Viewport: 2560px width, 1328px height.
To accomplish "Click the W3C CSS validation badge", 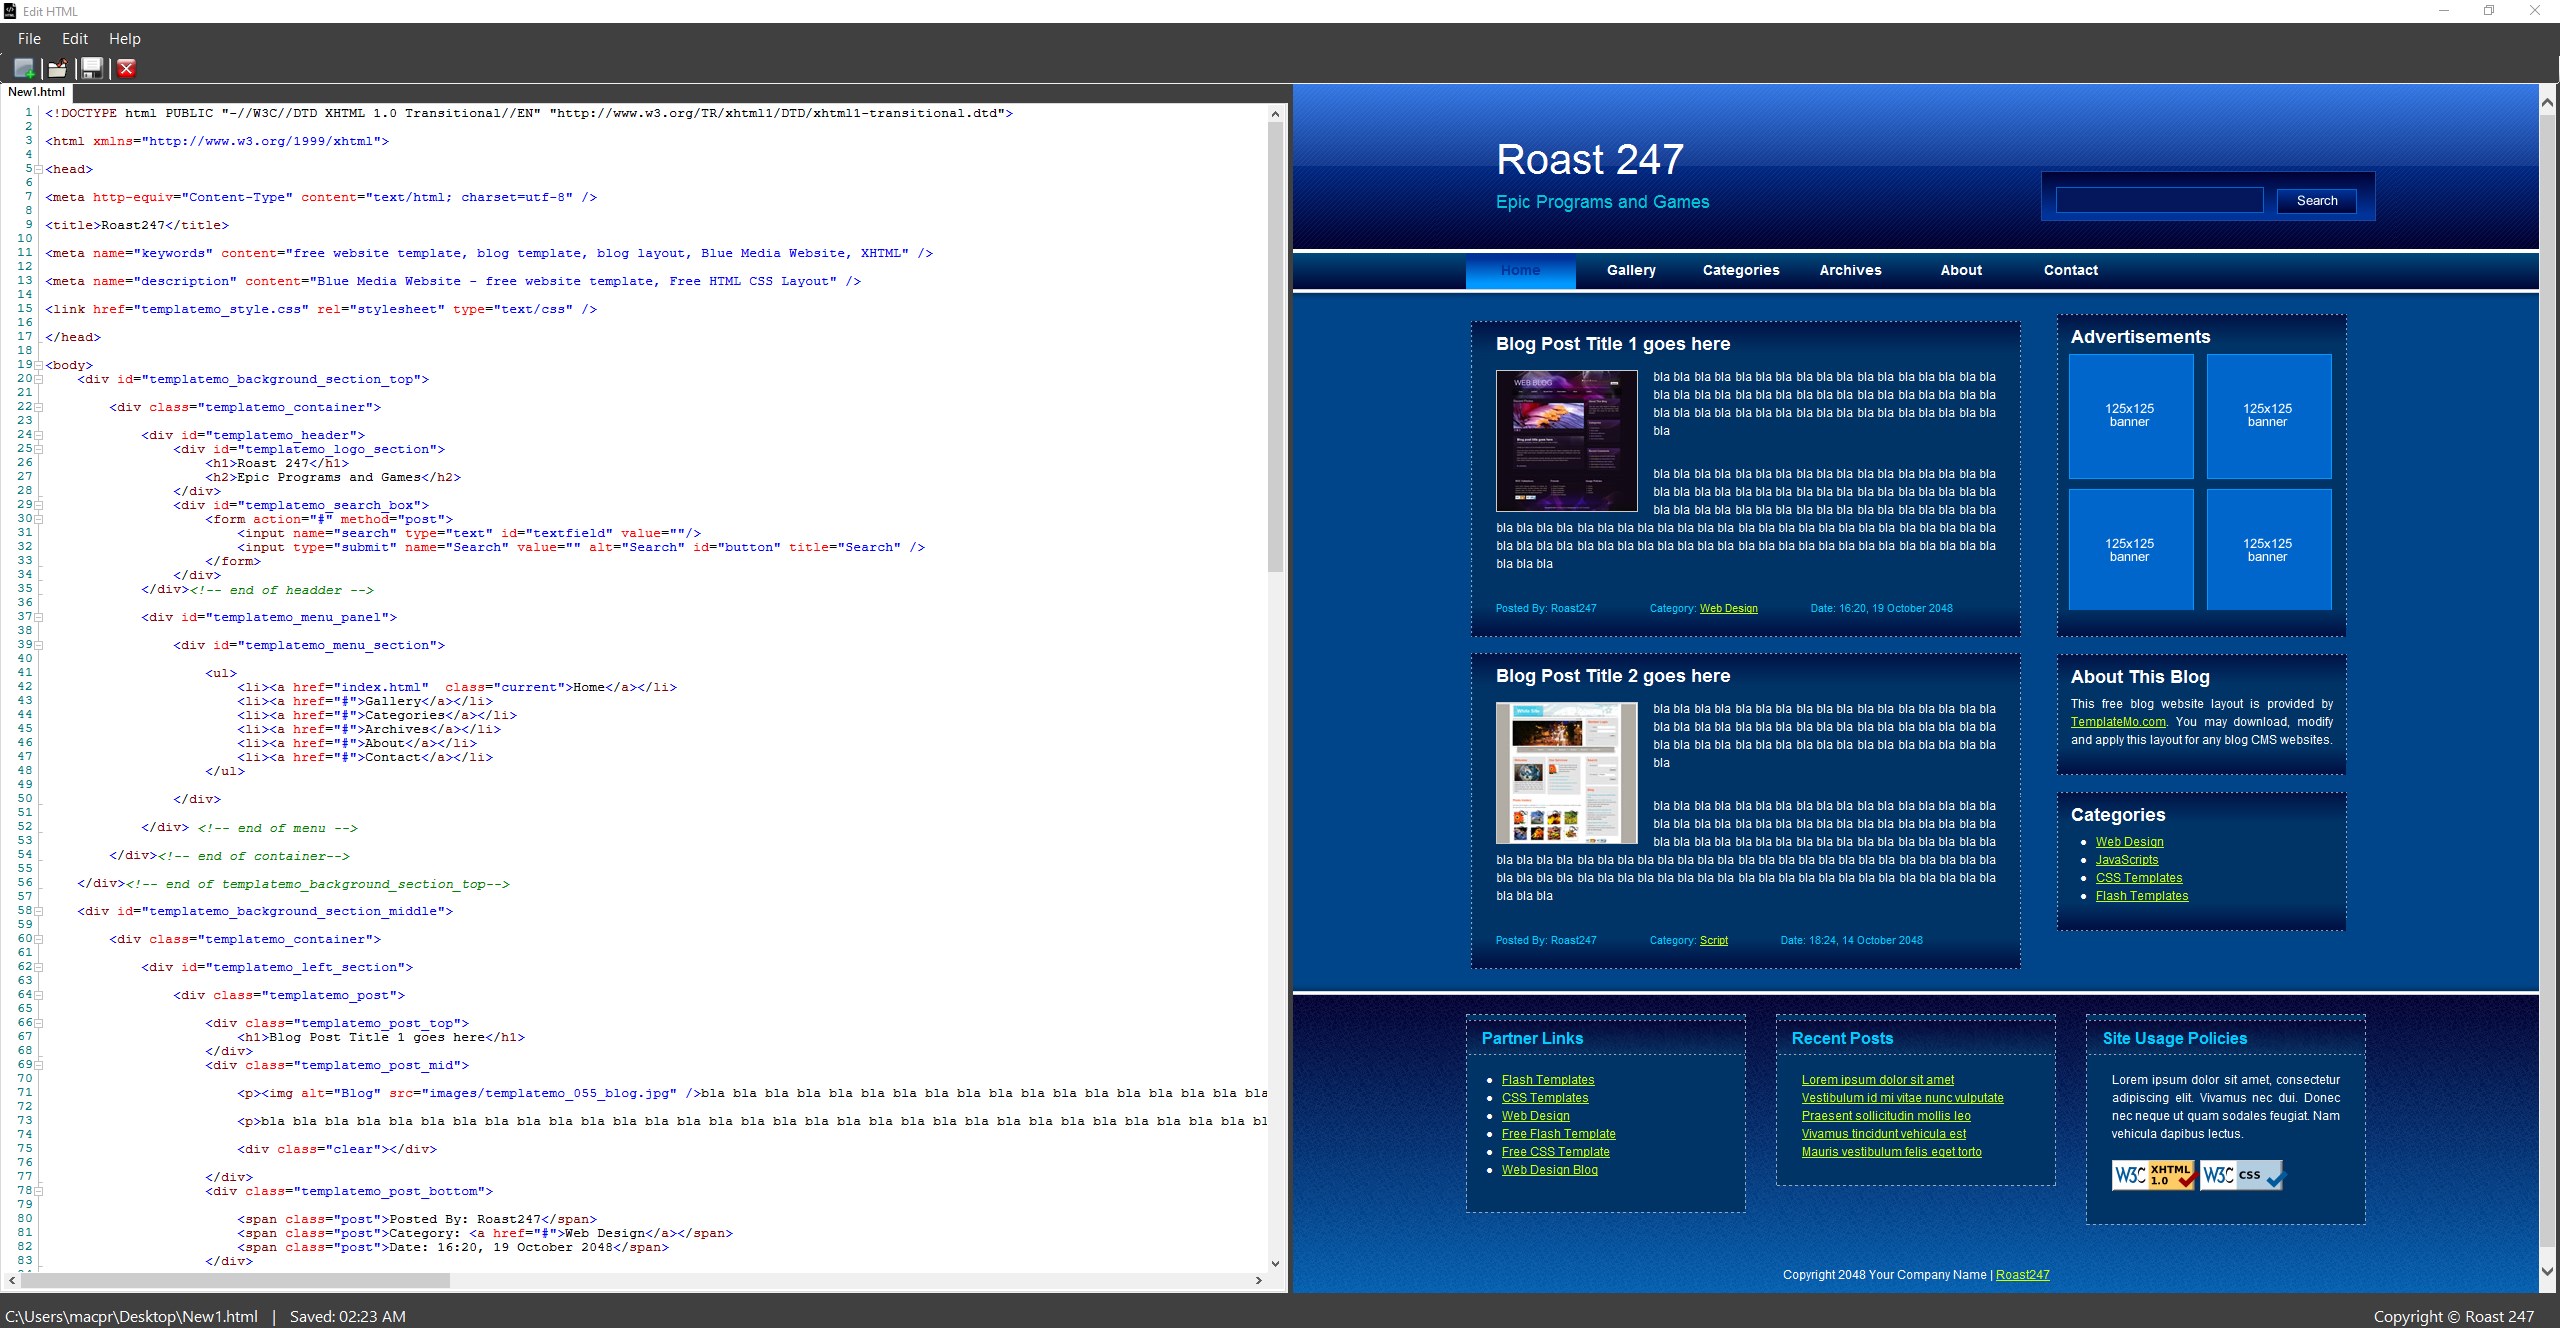I will [2242, 1175].
